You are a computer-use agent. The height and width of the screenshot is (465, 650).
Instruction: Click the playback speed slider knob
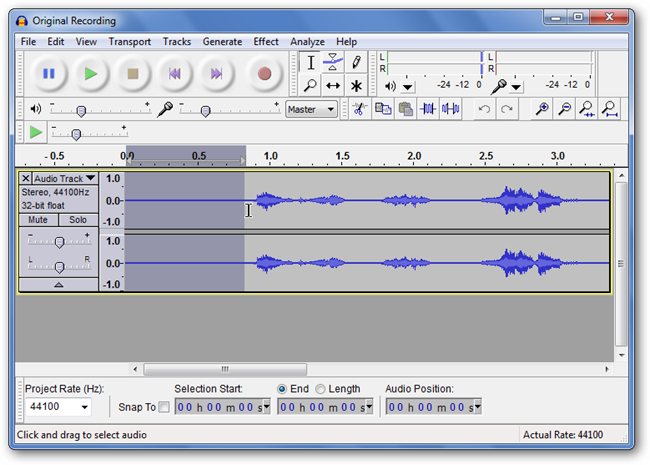tap(76, 135)
